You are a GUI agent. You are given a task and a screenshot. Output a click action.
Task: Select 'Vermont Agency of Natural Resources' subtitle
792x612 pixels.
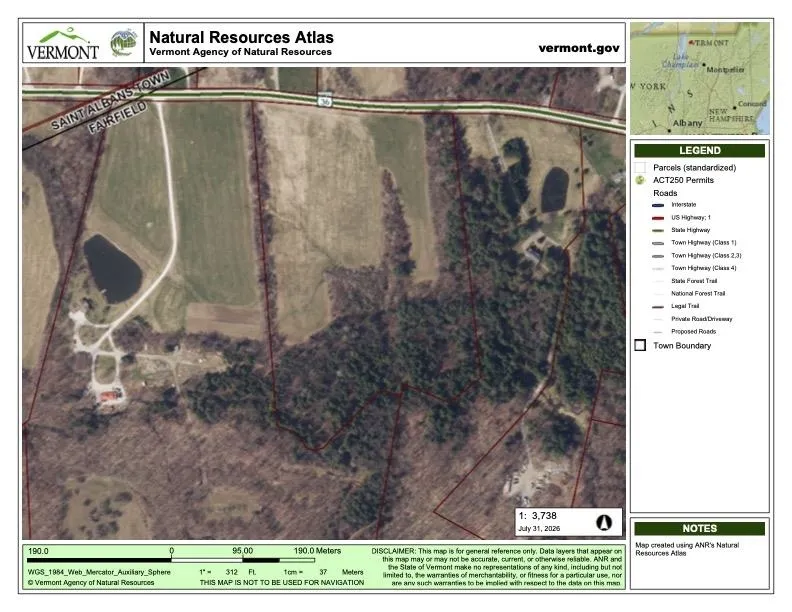tap(240, 52)
